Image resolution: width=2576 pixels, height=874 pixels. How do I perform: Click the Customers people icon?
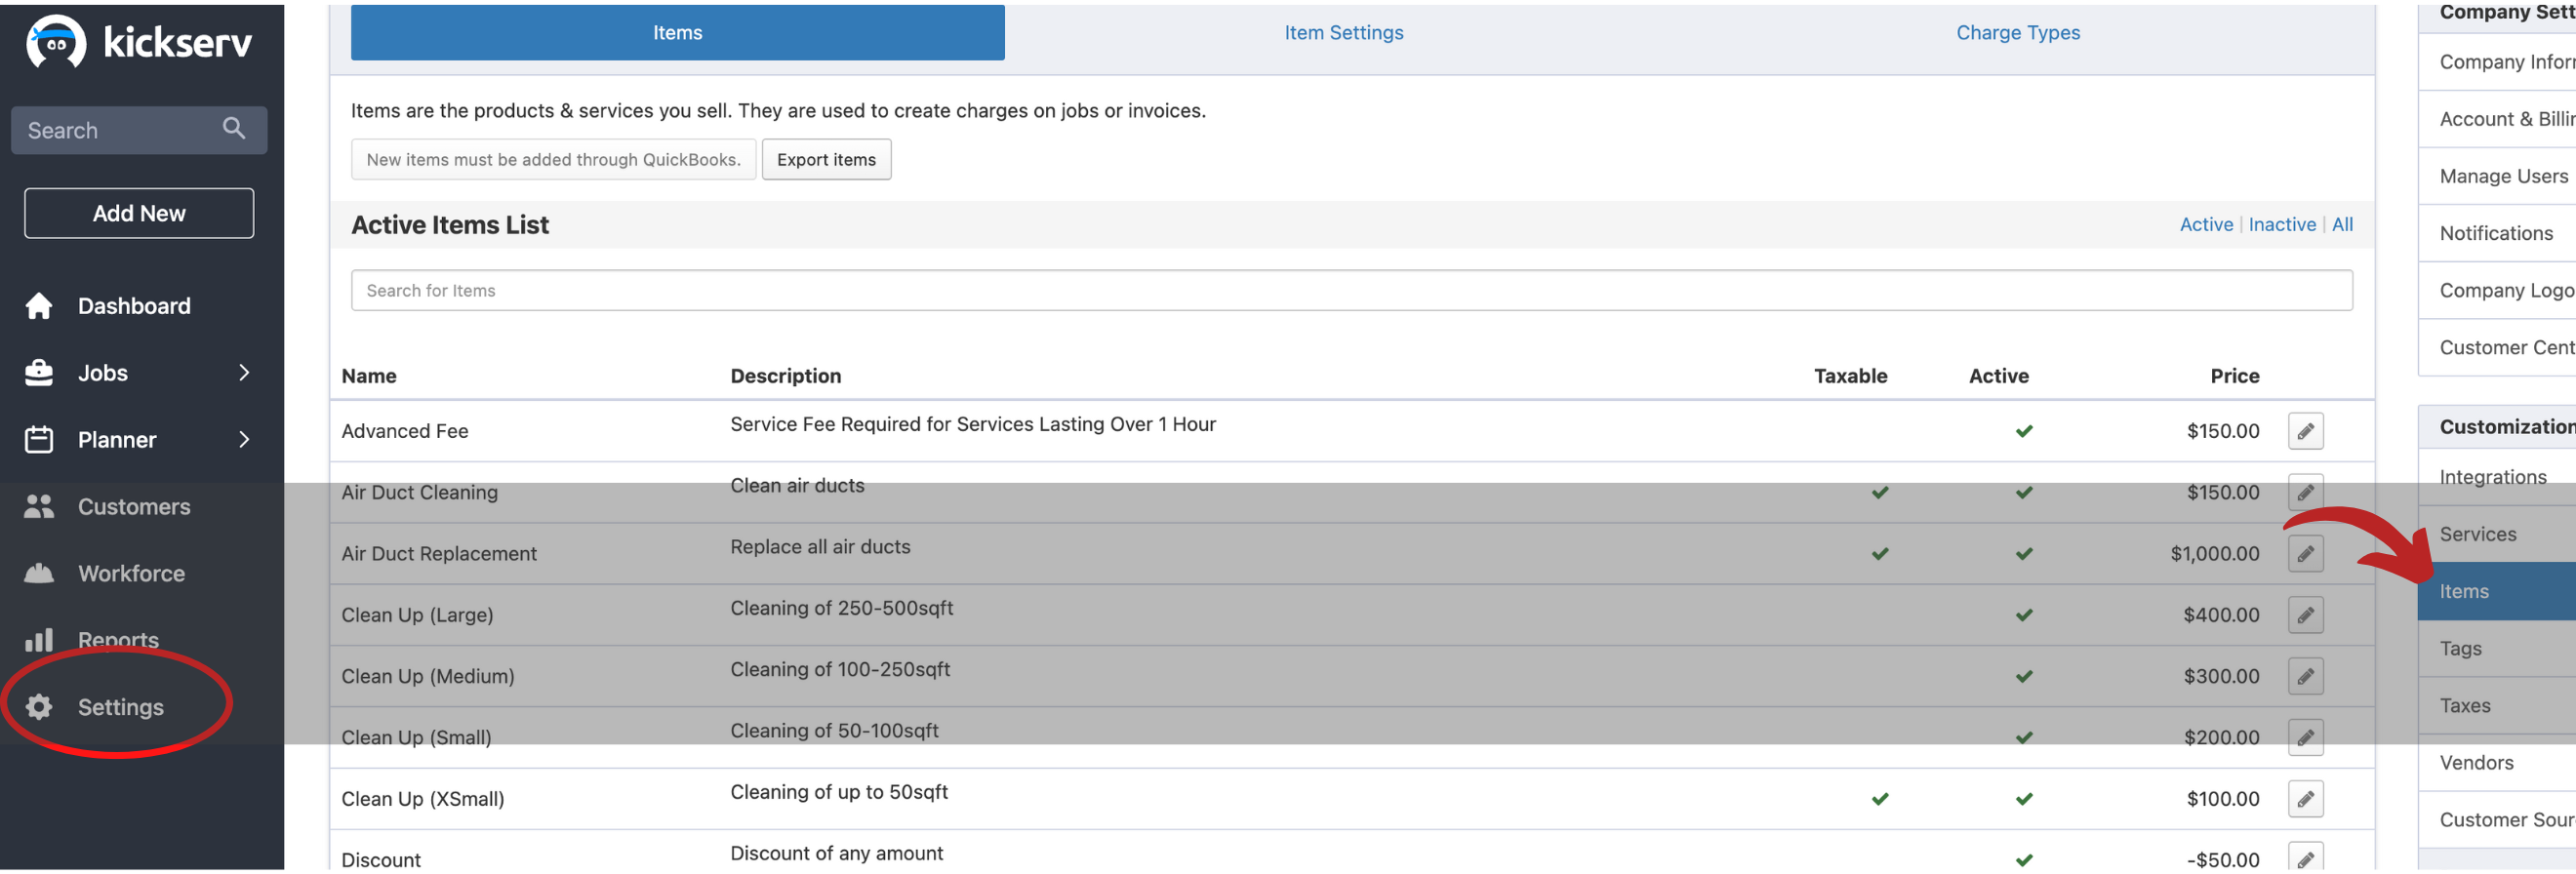(39, 507)
